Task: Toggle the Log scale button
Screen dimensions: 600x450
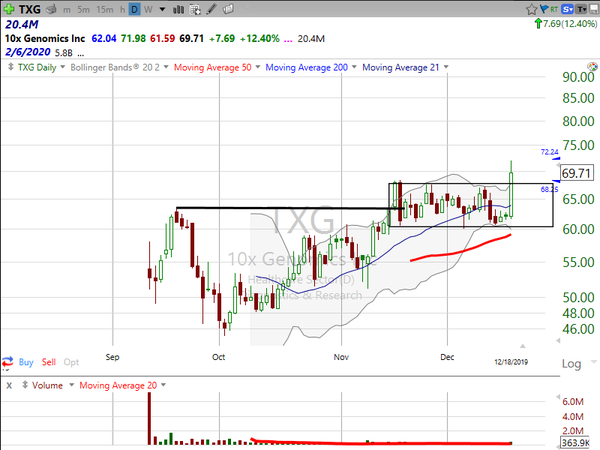Action: 571,364
